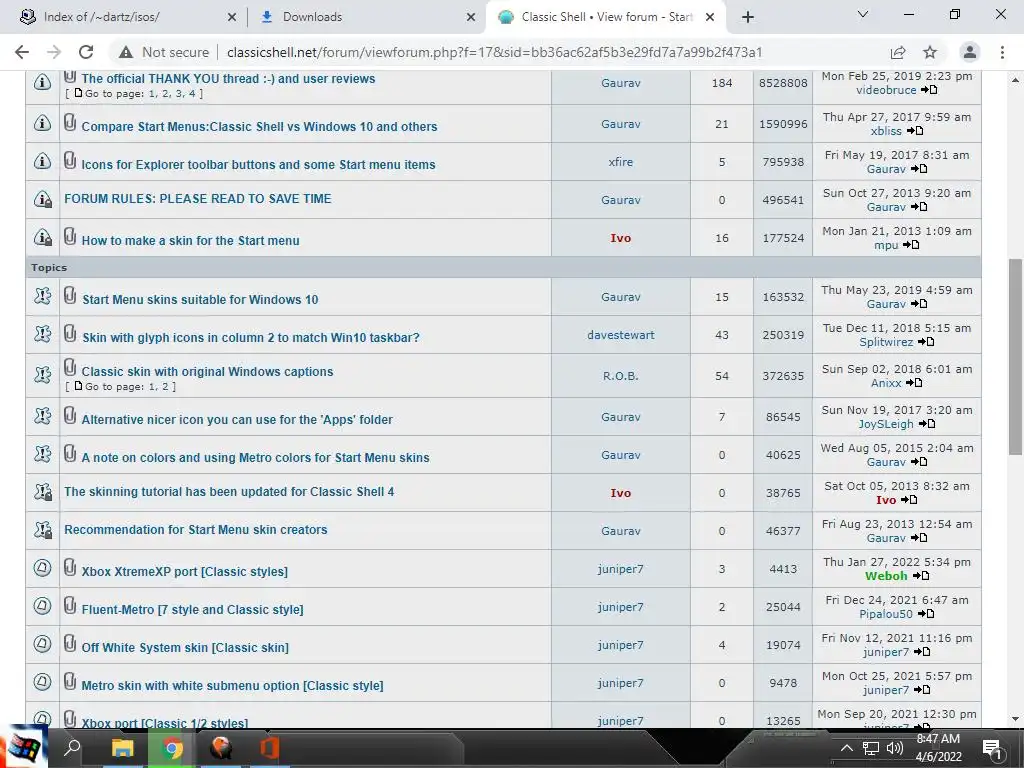View author profile davestewart

(x=620, y=335)
